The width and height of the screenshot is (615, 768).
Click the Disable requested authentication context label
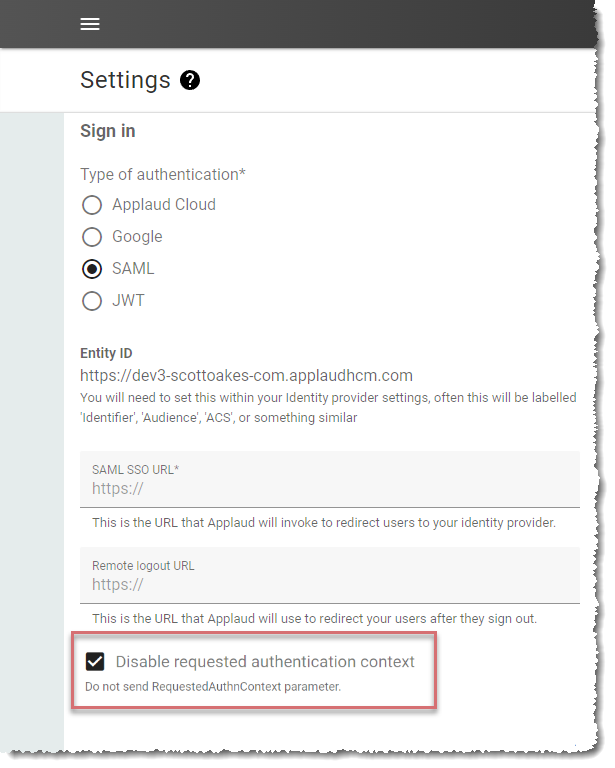tap(265, 662)
